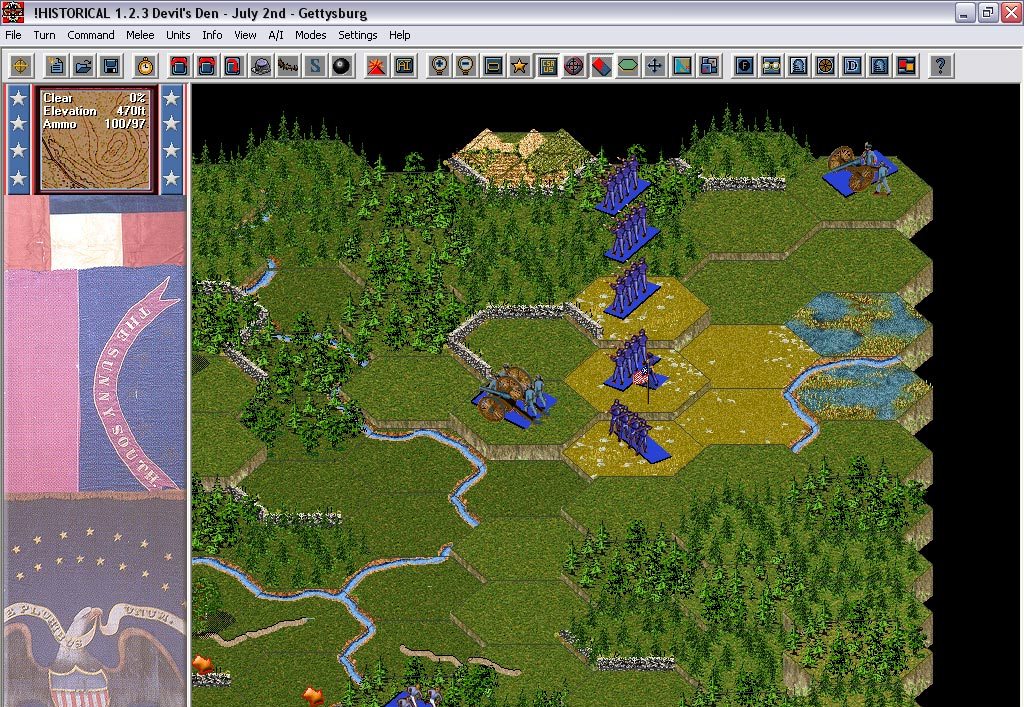Click the new scenario document icon
1024x707 pixels.
57,66
